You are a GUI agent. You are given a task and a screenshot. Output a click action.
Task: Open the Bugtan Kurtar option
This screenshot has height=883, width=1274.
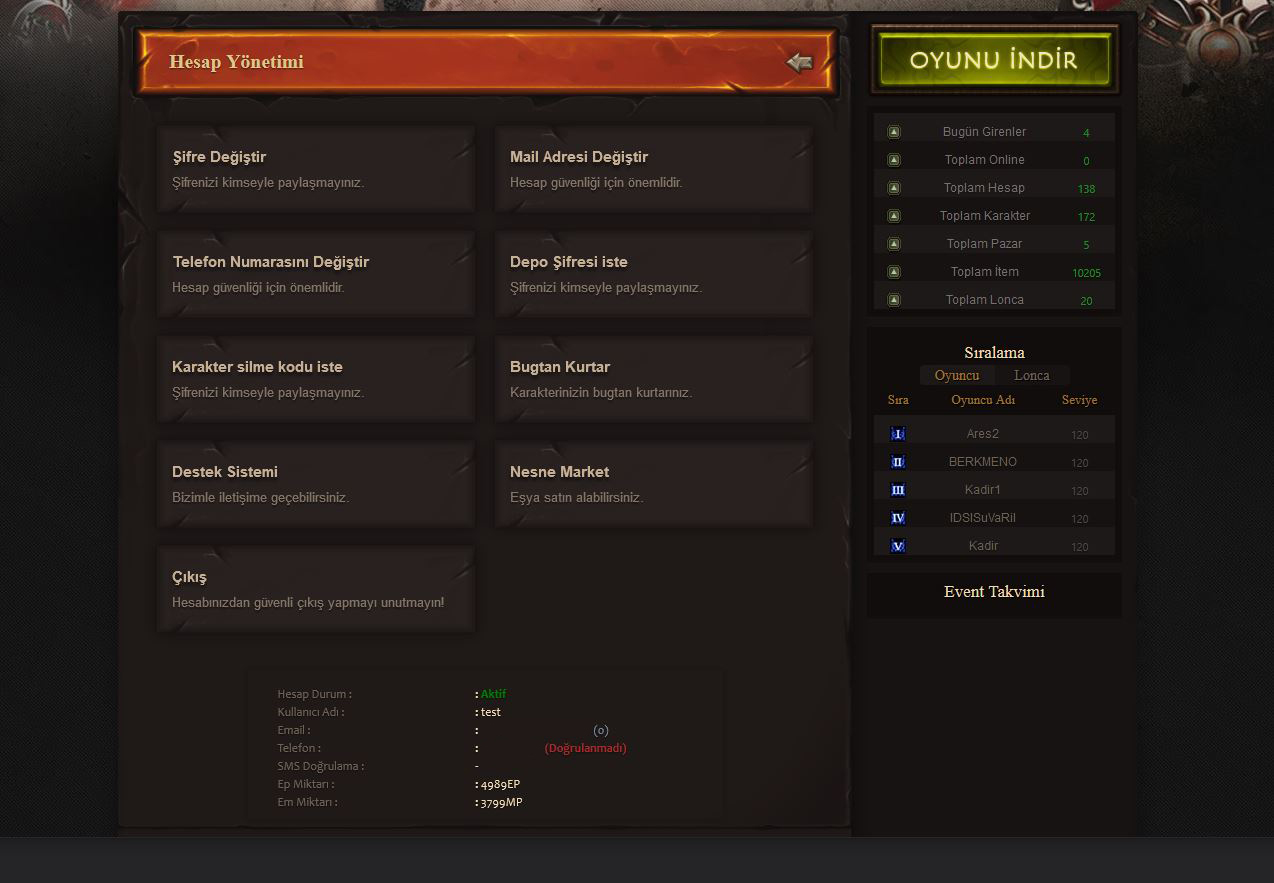tap(653, 379)
